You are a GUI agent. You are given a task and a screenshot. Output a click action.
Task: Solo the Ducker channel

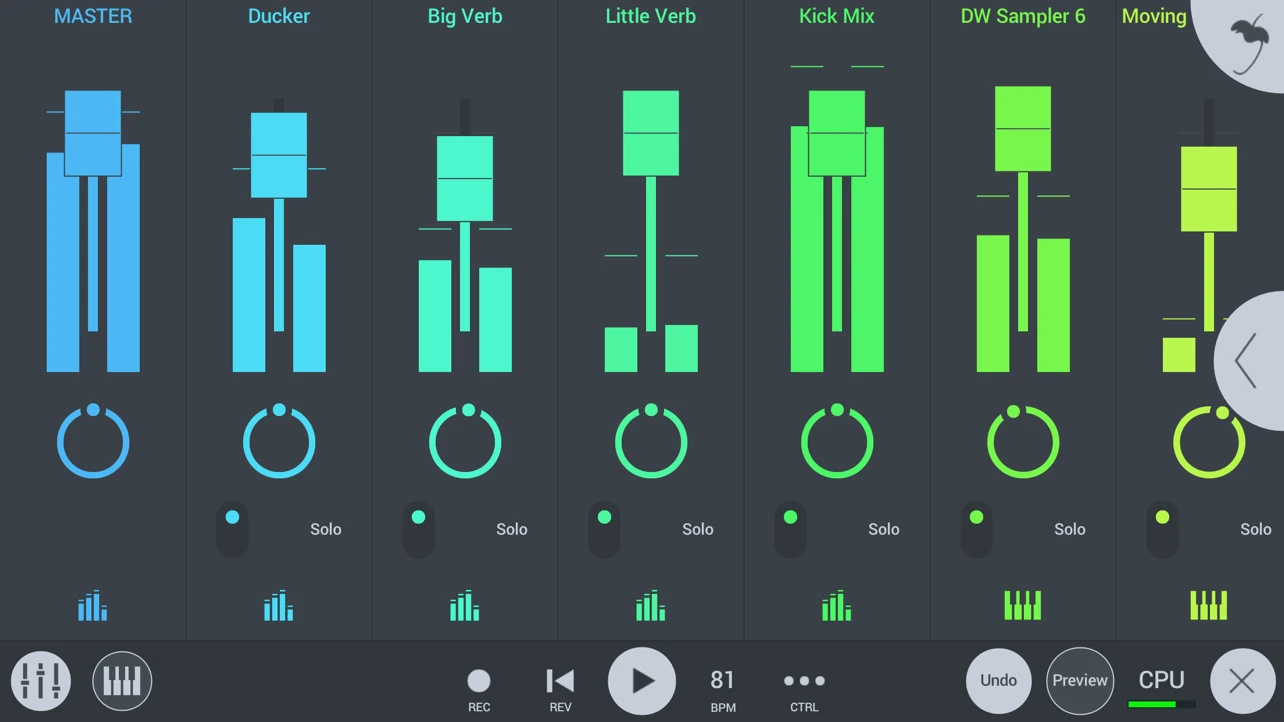click(x=326, y=529)
